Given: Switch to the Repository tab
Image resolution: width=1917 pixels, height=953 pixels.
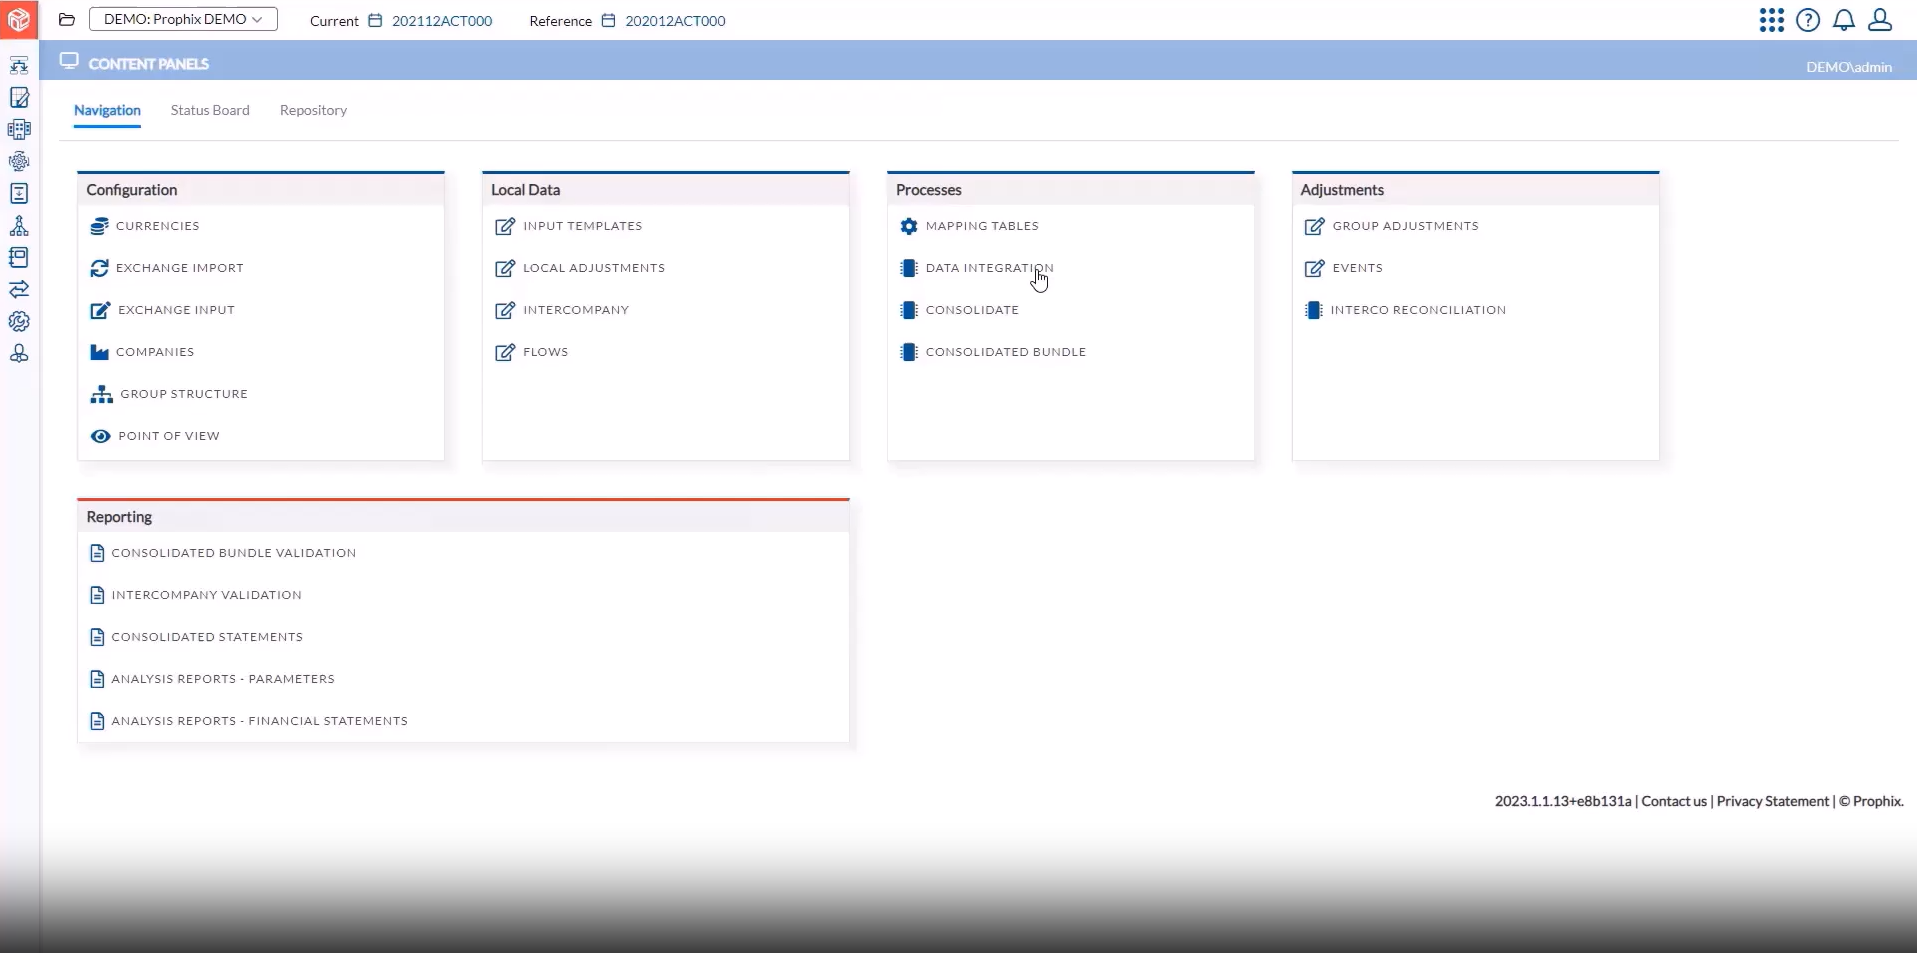Looking at the screenshot, I should 313,110.
